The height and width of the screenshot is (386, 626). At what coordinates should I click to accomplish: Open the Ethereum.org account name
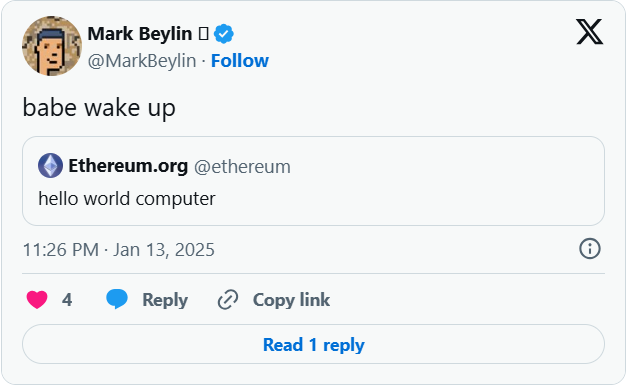pyautogui.click(x=128, y=166)
